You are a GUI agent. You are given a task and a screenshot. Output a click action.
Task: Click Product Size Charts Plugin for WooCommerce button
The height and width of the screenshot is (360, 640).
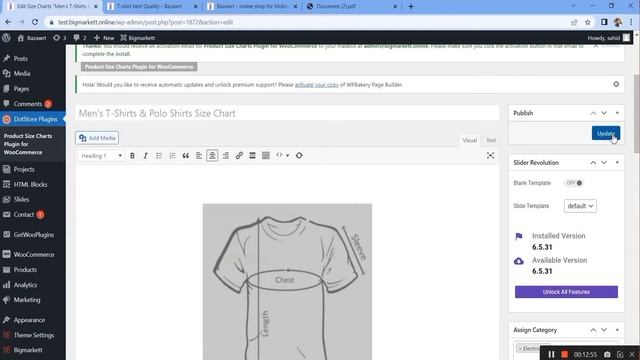click(x=139, y=67)
